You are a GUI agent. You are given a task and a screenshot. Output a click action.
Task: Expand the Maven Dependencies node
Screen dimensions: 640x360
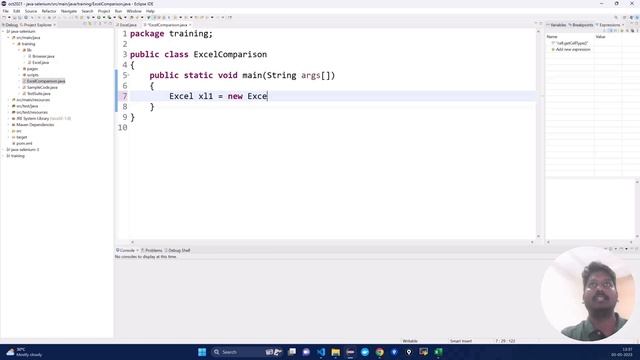(x=9, y=124)
